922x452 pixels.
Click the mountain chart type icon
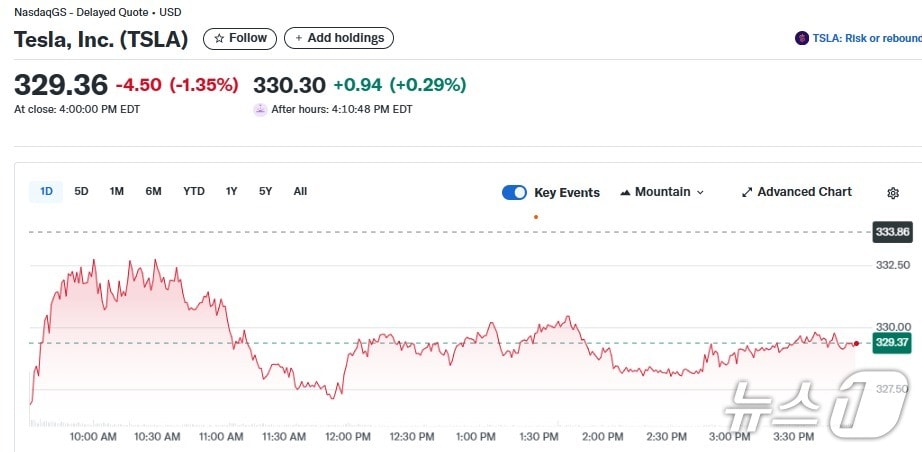(x=626, y=192)
